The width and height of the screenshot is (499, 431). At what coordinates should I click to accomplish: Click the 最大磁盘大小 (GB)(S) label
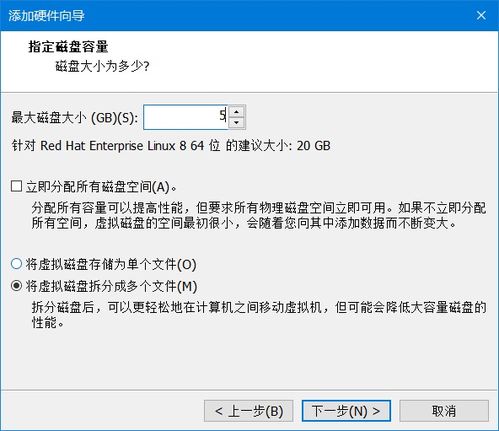pyautogui.click(x=75, y=118)
